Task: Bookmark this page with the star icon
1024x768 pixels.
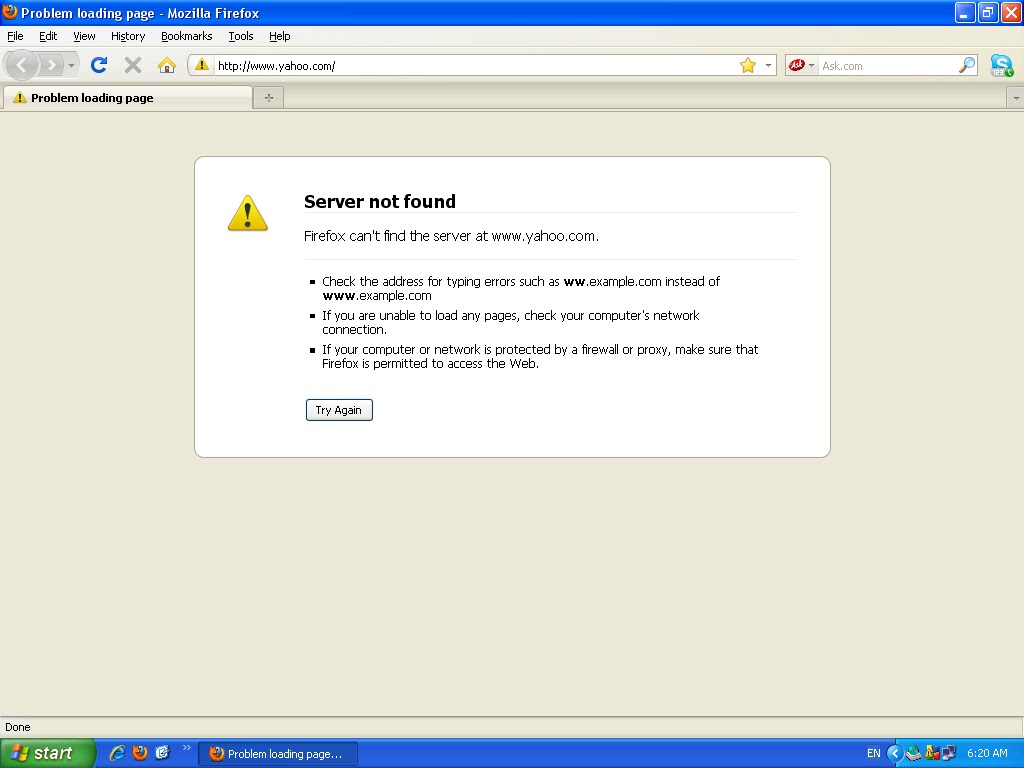Action: 748,65
